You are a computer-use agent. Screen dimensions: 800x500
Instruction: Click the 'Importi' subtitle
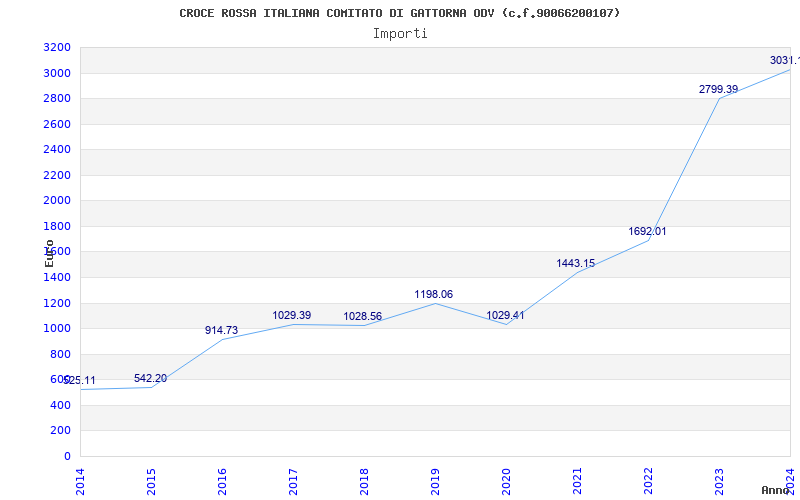[x=400, y=34]
